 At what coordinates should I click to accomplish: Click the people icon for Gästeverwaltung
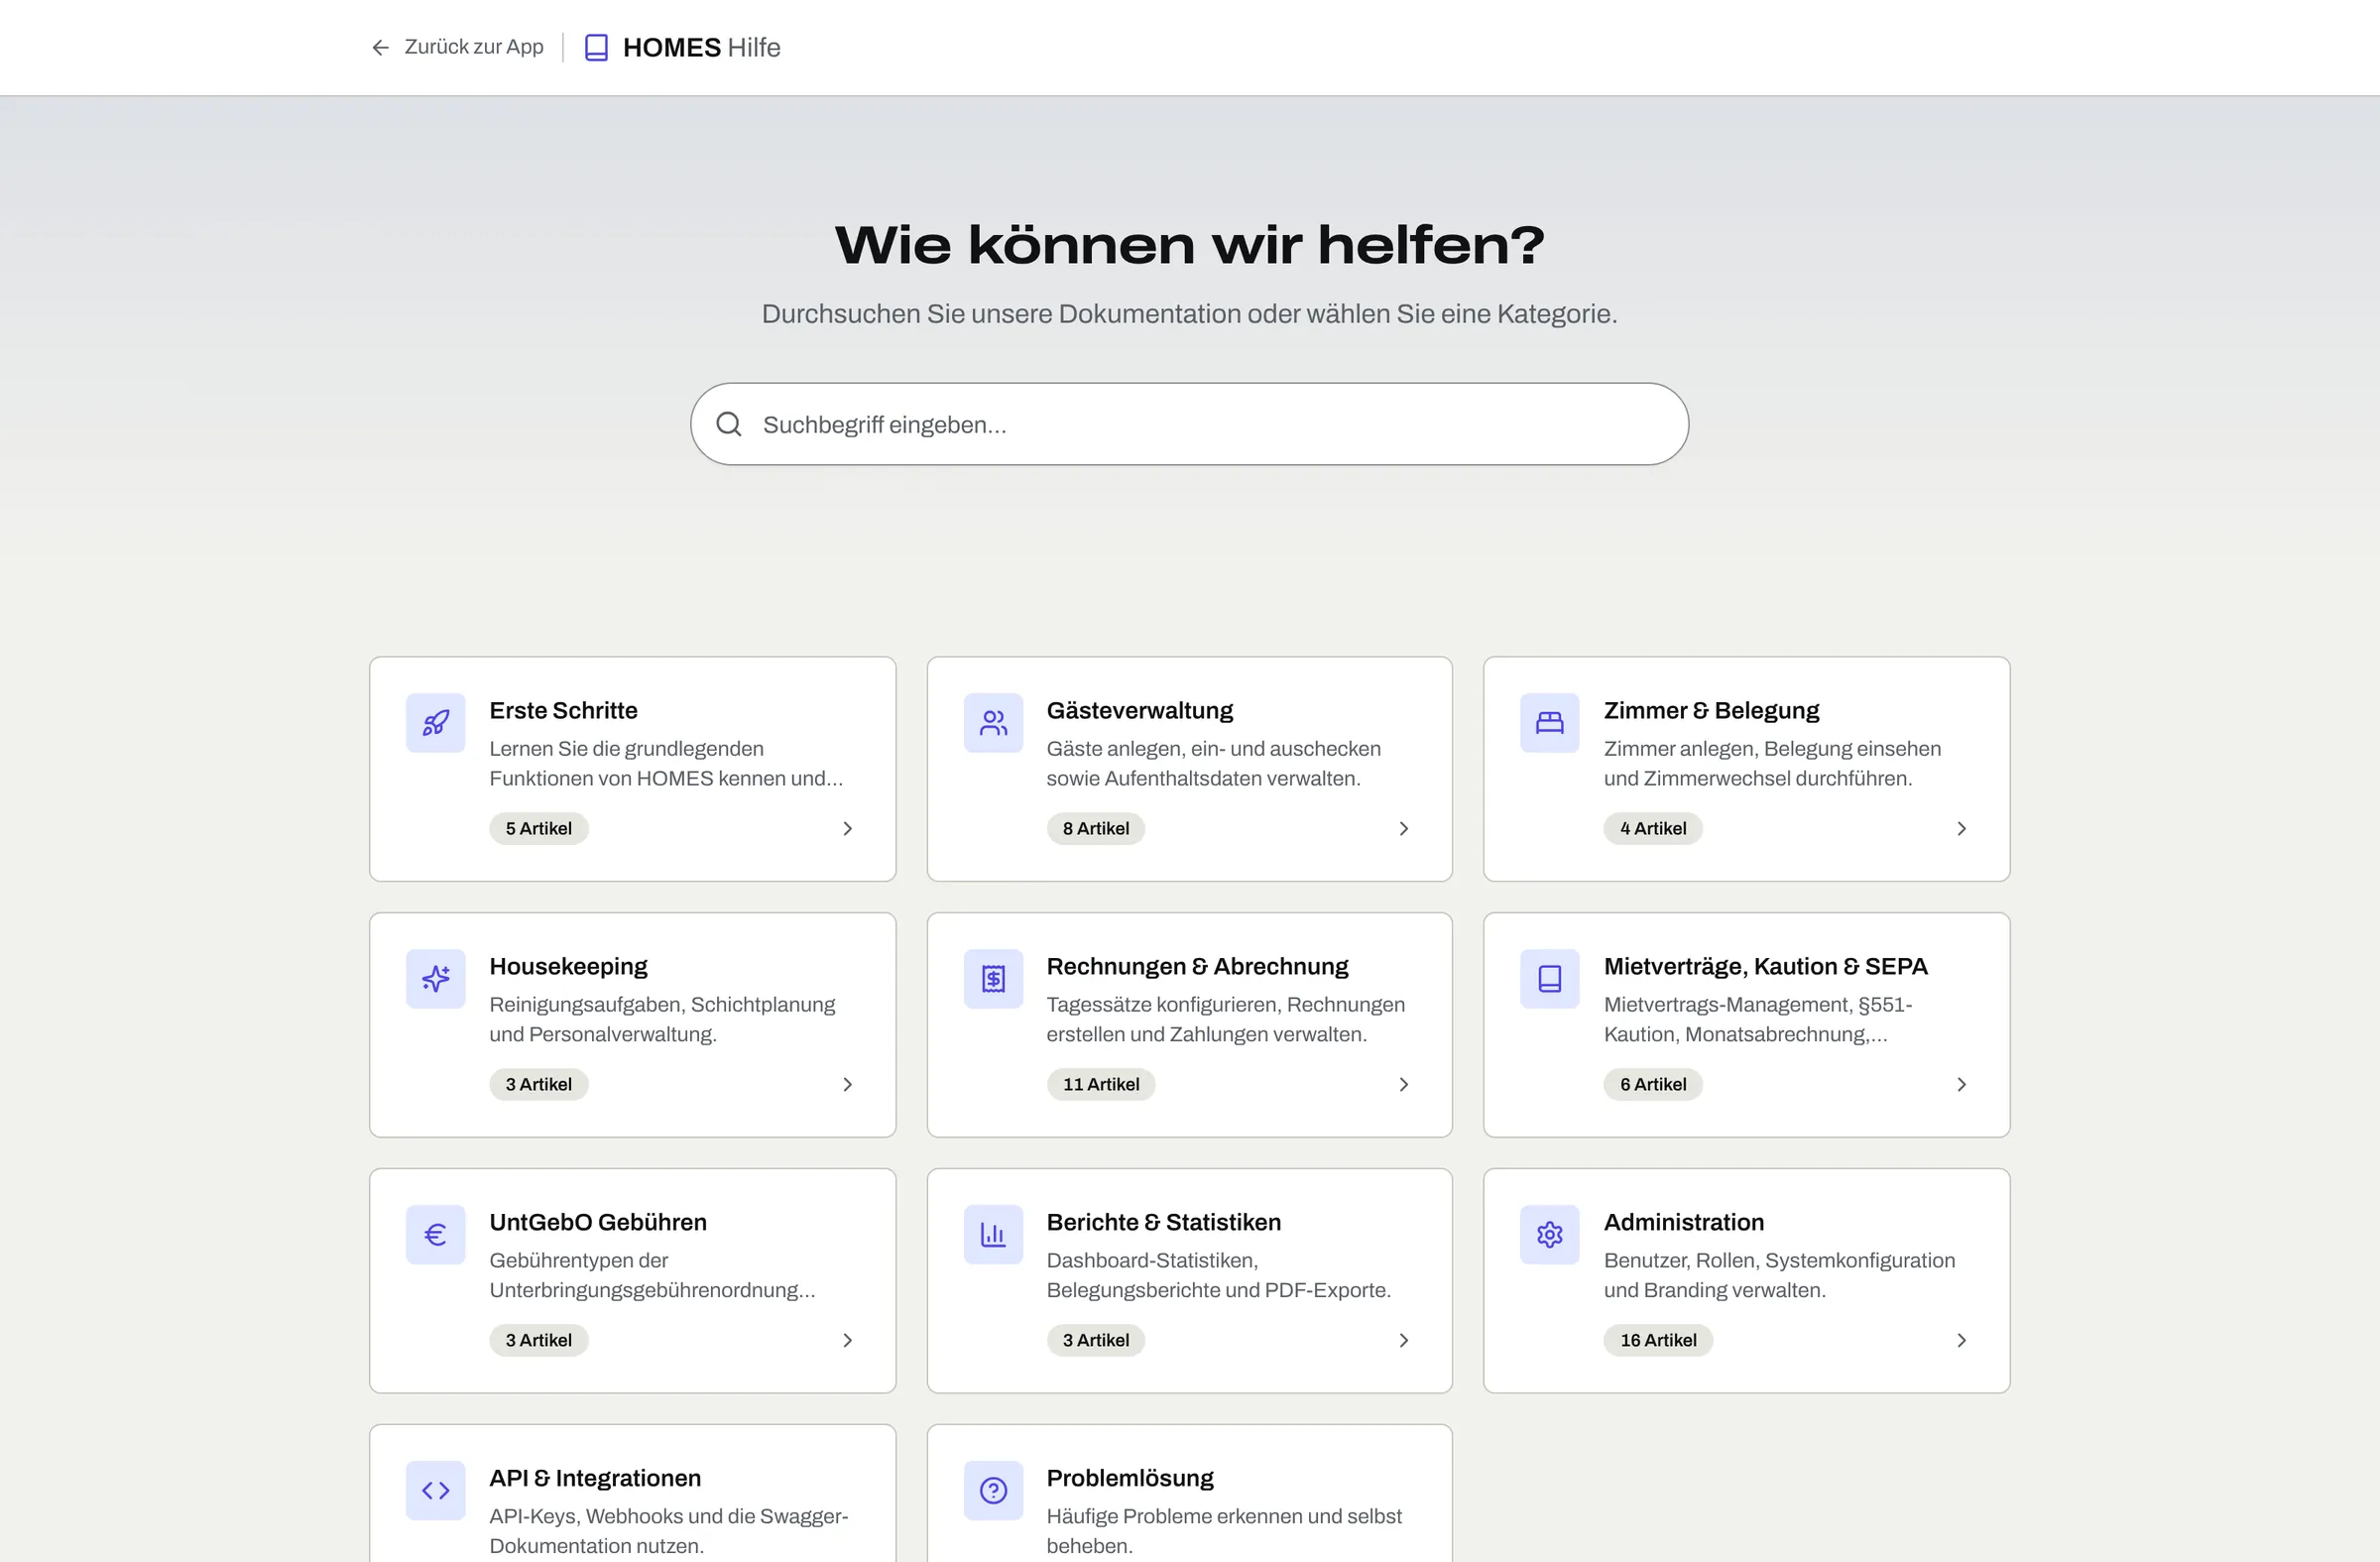(x=993, y=722)
